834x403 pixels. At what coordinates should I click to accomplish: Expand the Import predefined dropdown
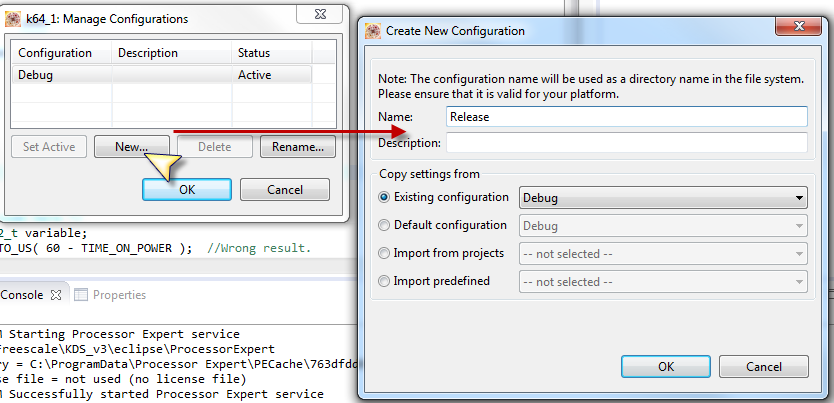coord(663,282)
